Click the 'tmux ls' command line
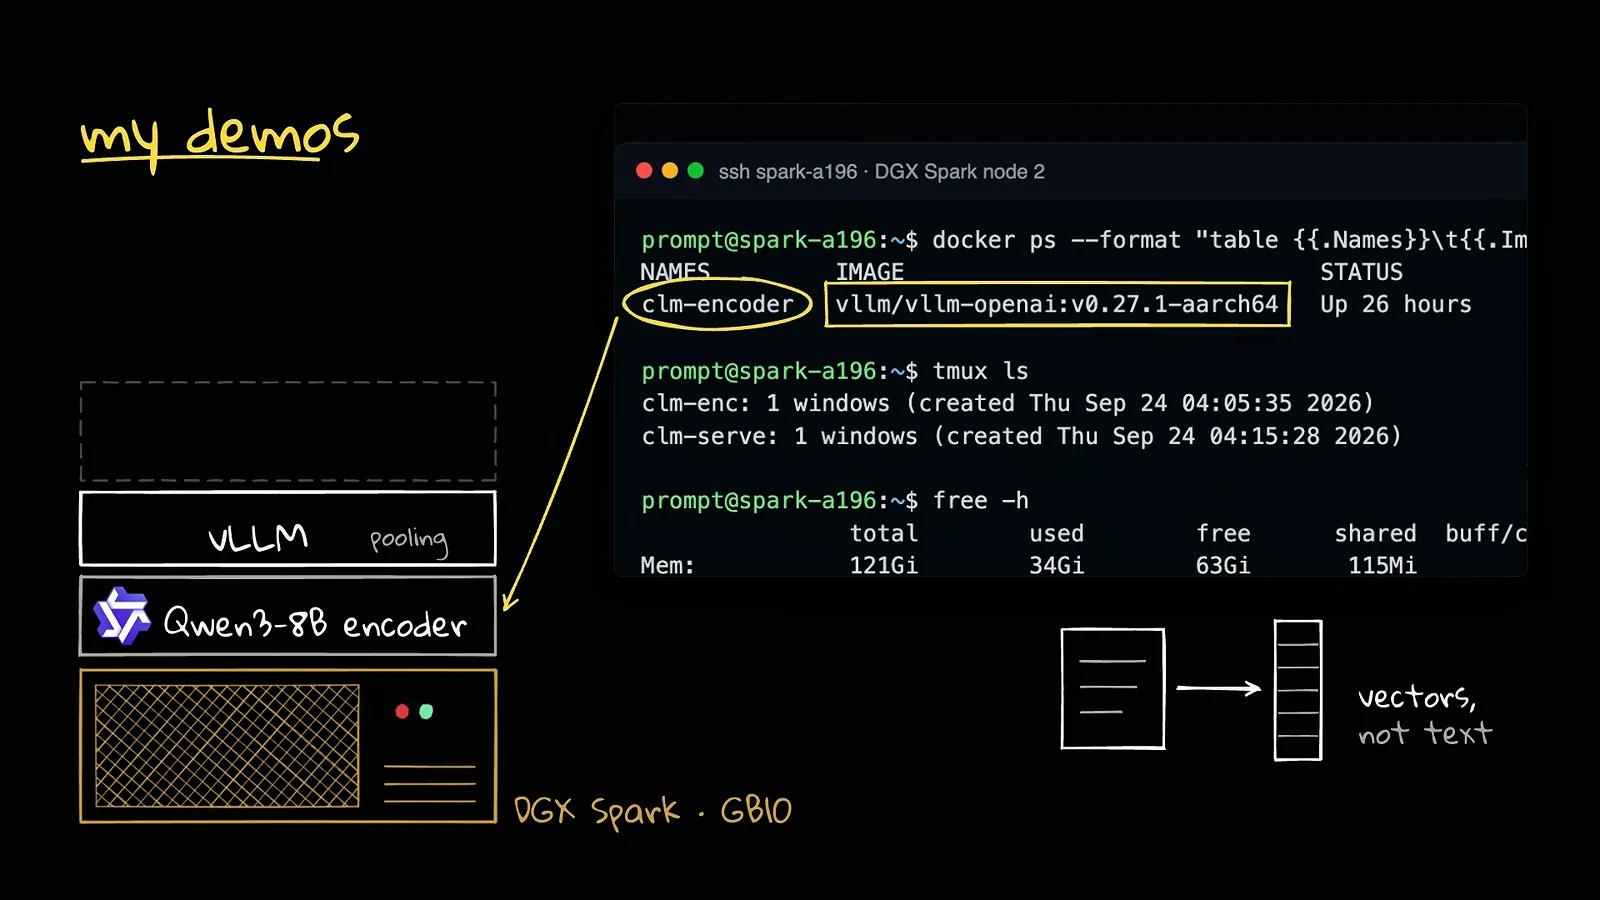This screenshot has width=1600, height=900. pyautogui.click(x=835, y=371)
